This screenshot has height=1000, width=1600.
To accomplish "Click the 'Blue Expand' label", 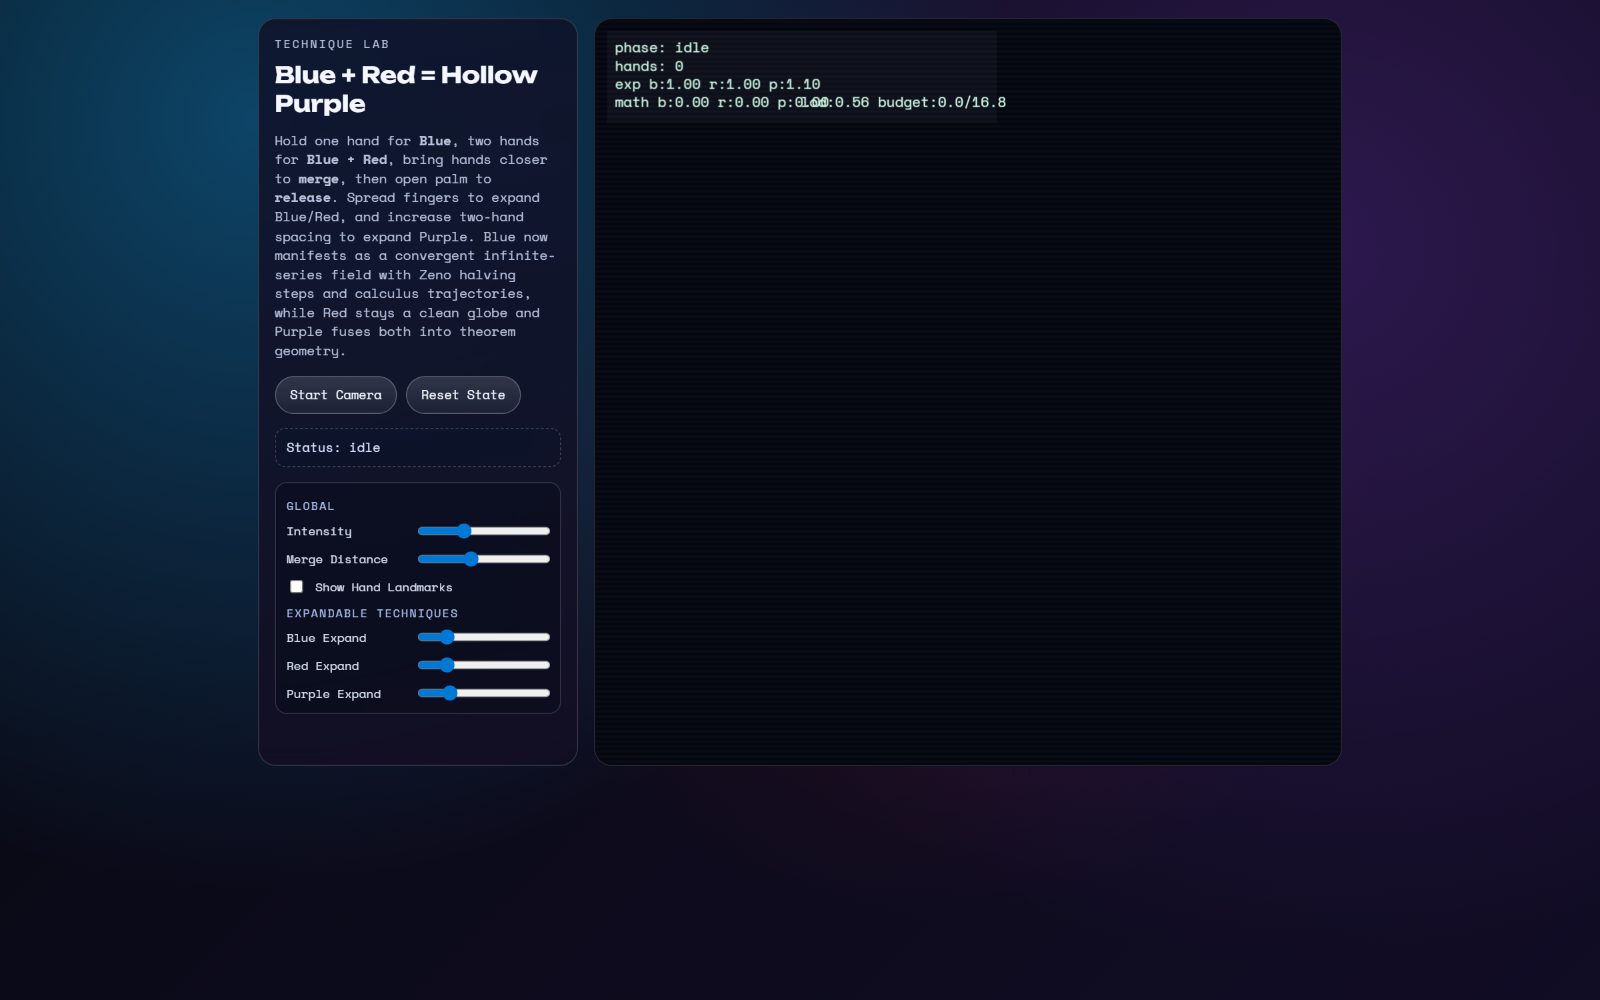I will click(326, 638).
